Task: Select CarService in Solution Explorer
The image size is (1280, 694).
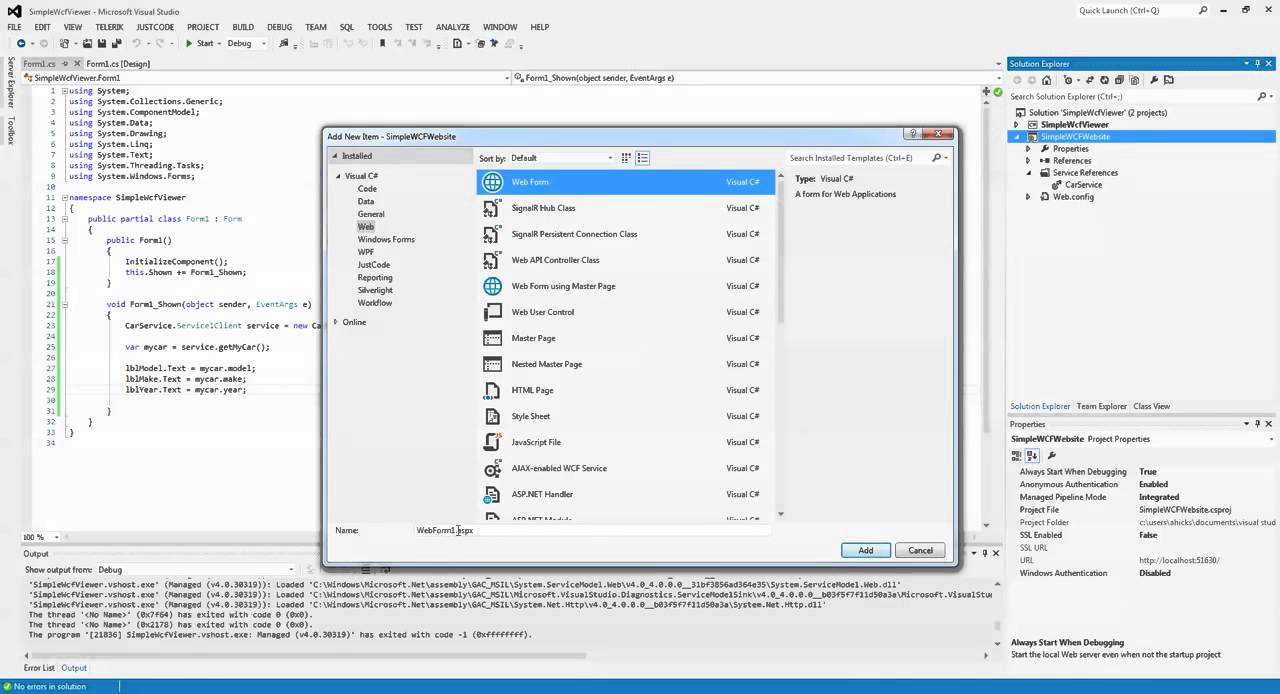Action: tap(1083, 185)
